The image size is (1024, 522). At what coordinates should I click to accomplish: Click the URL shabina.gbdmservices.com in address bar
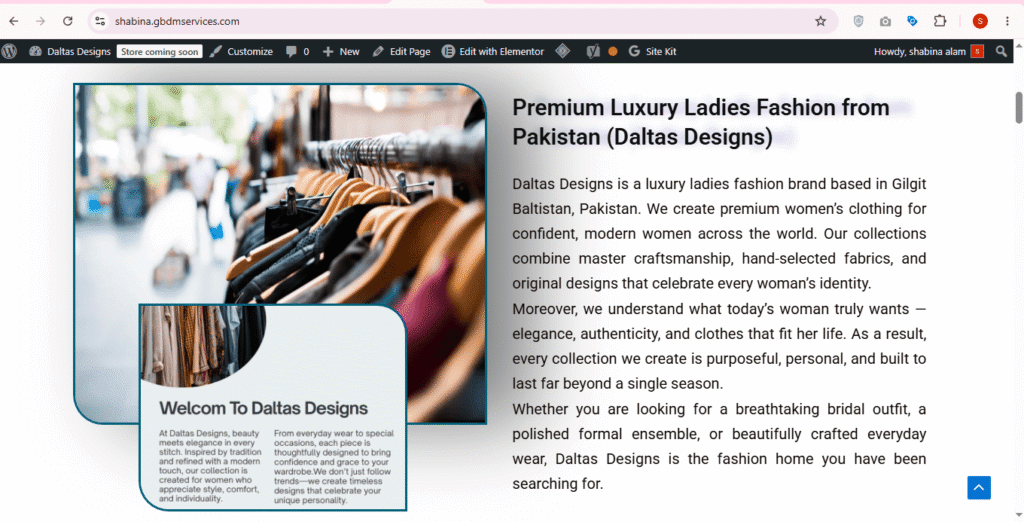click(177, 22)
